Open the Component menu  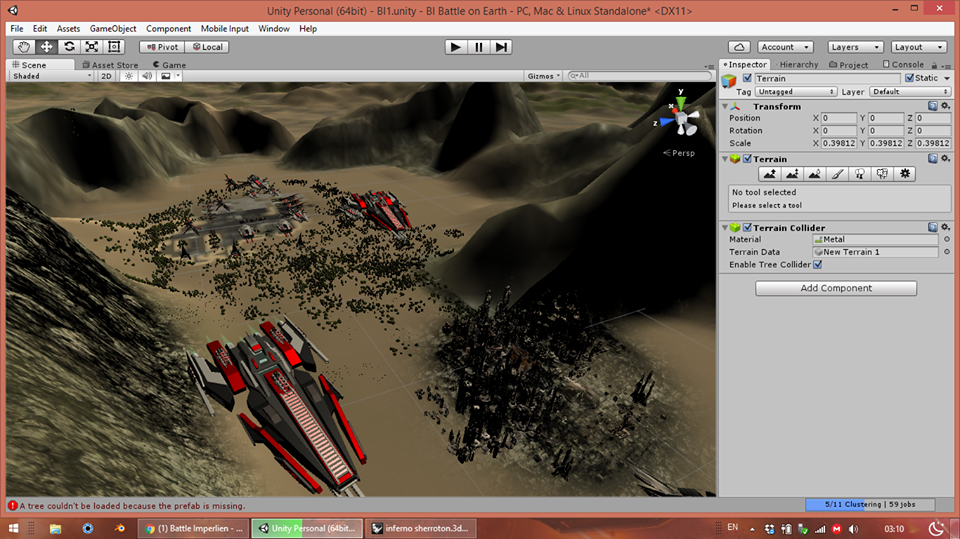click(x=168, y=29)
